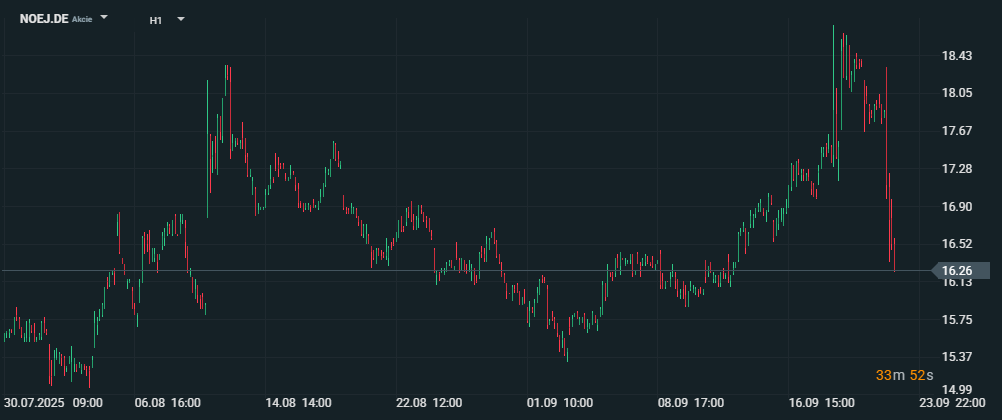
Task: Click the 30.07.2025 09:00 time label
Action: tap(54, 403)
